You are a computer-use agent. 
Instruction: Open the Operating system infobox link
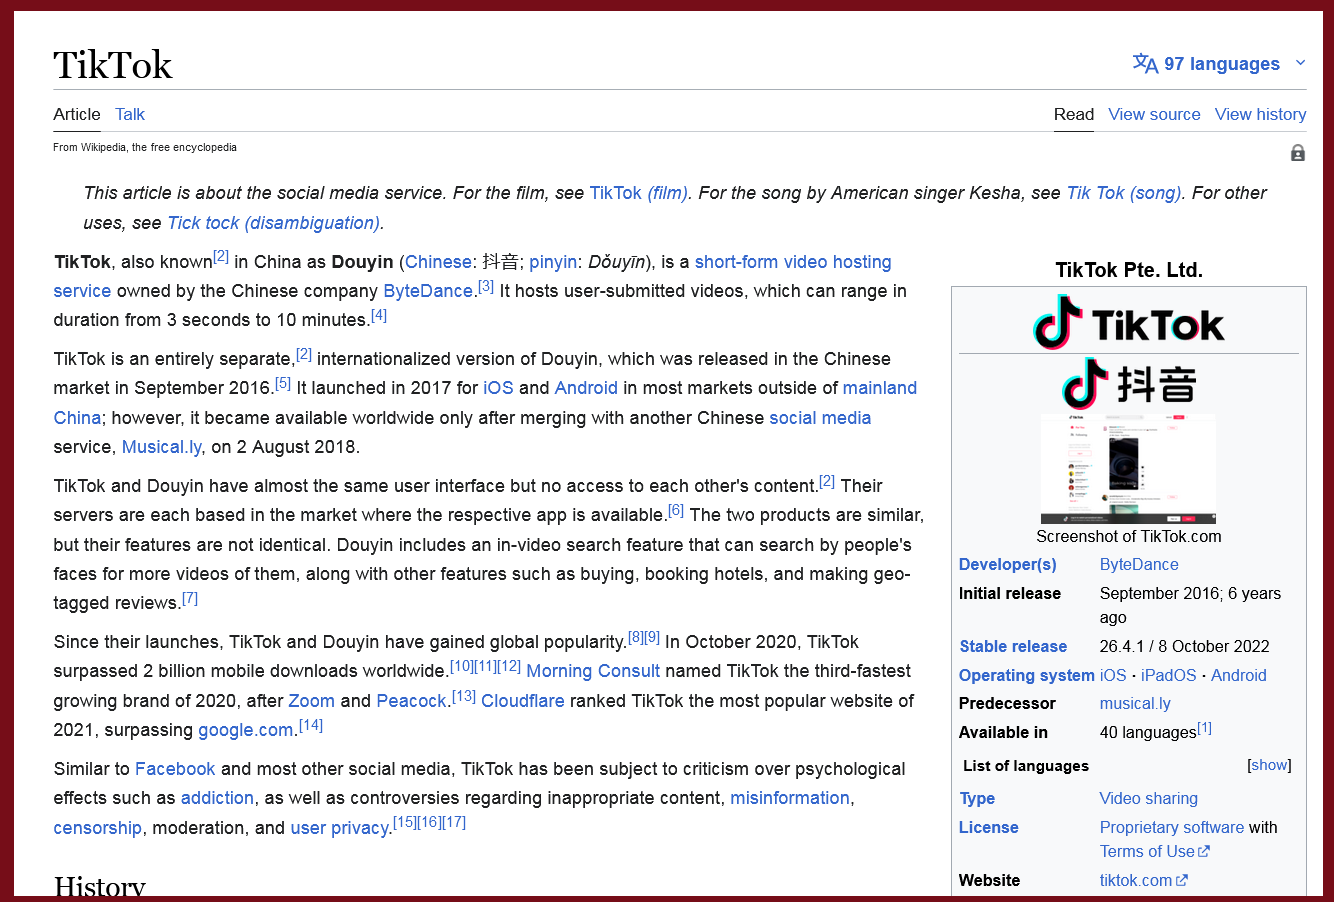[x=1026, y=676]
